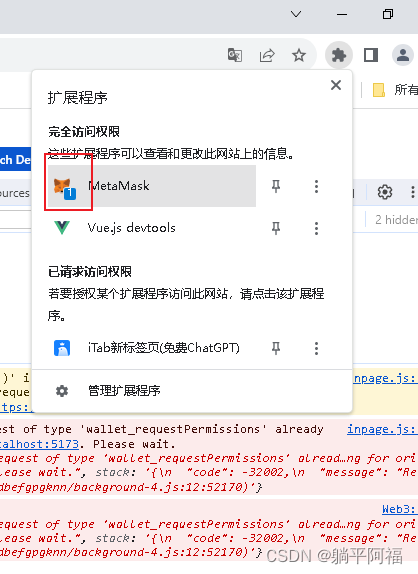
Task: Share this page via share icon
Action: 267,55
